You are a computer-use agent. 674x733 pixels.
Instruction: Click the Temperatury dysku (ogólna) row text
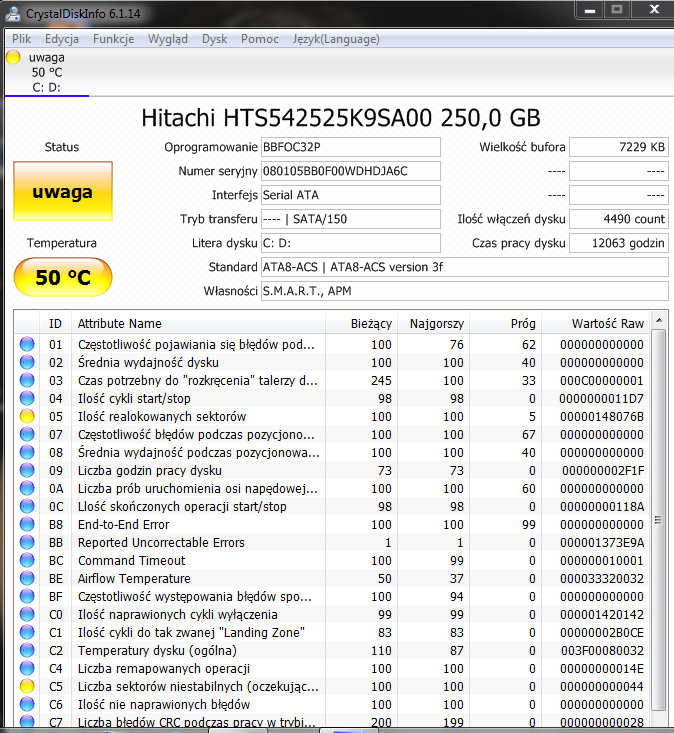[157, 650]
